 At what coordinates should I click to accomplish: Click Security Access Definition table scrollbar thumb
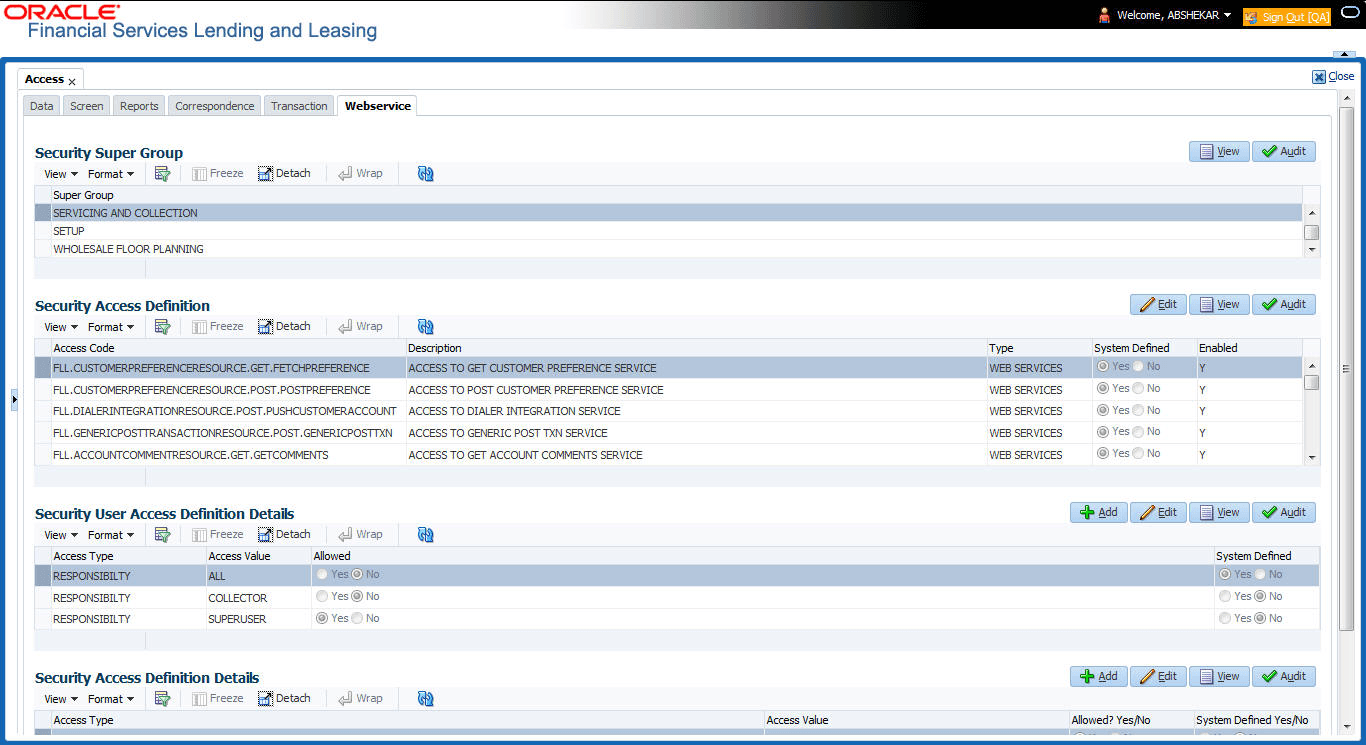point(1312,382)
